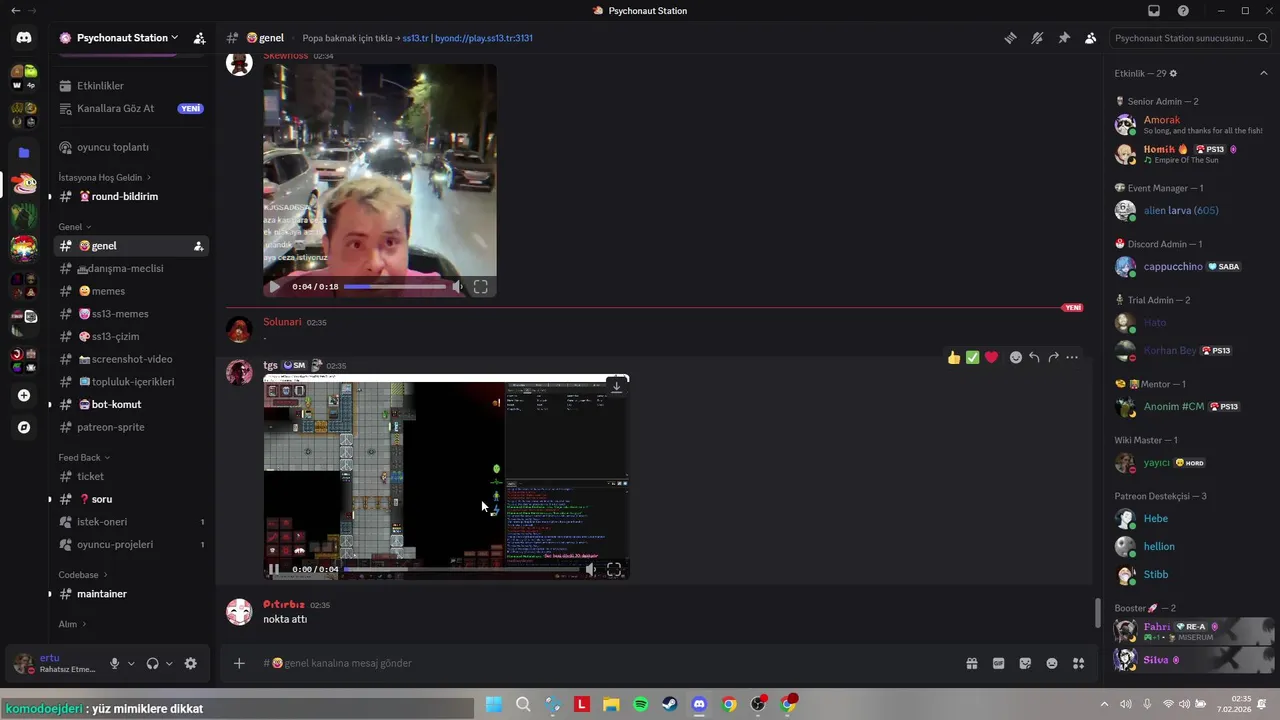Click invite icon on genel channel row

click(198, 246)
